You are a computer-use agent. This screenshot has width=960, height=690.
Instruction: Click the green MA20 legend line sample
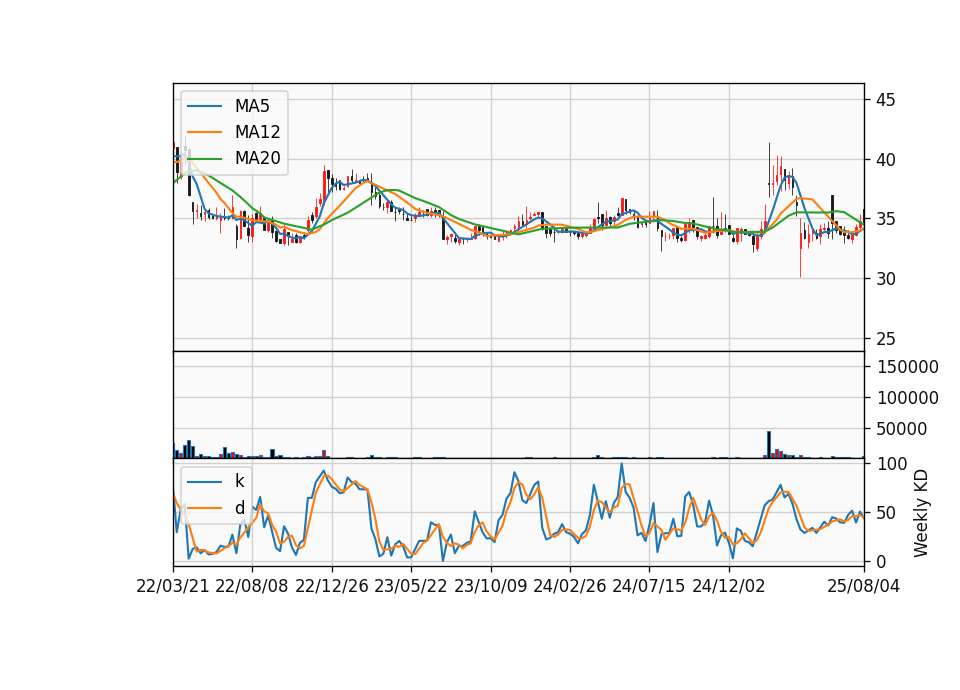[204, 159]
